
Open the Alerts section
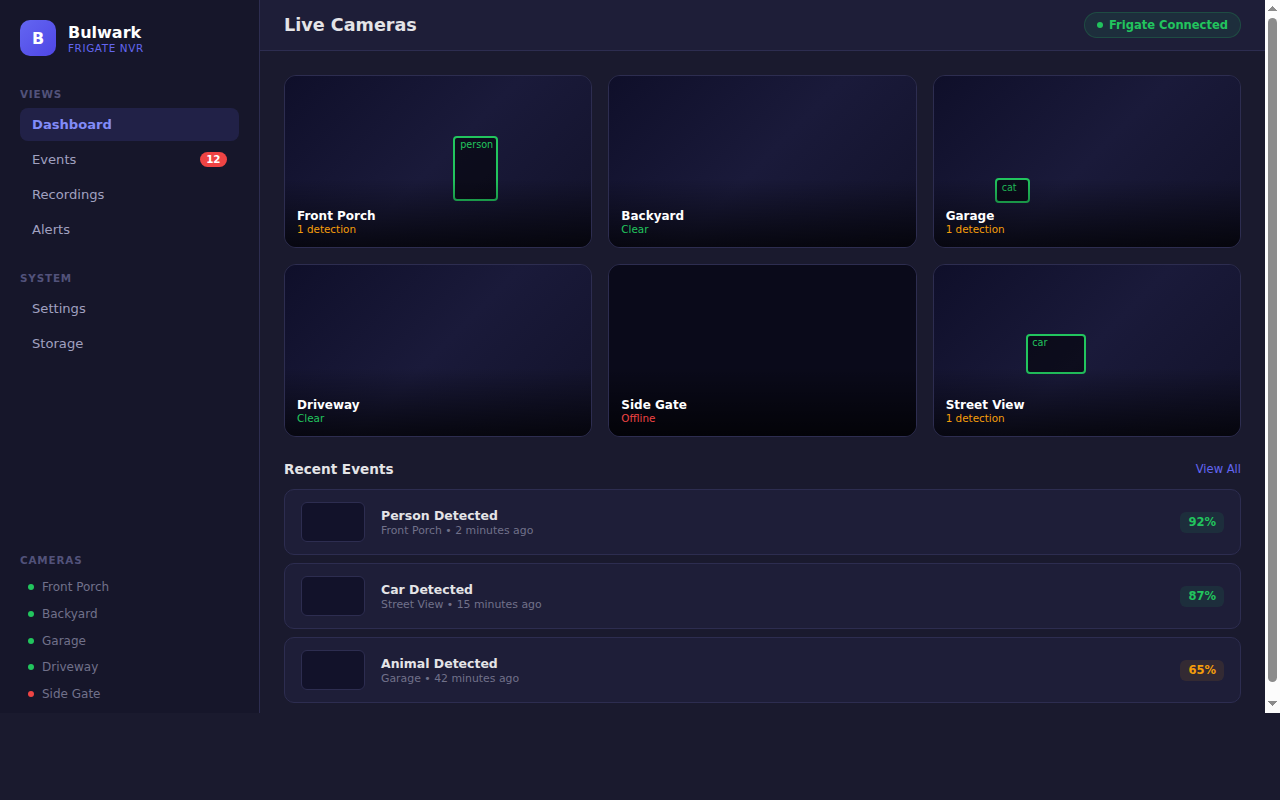pos(51,230)
